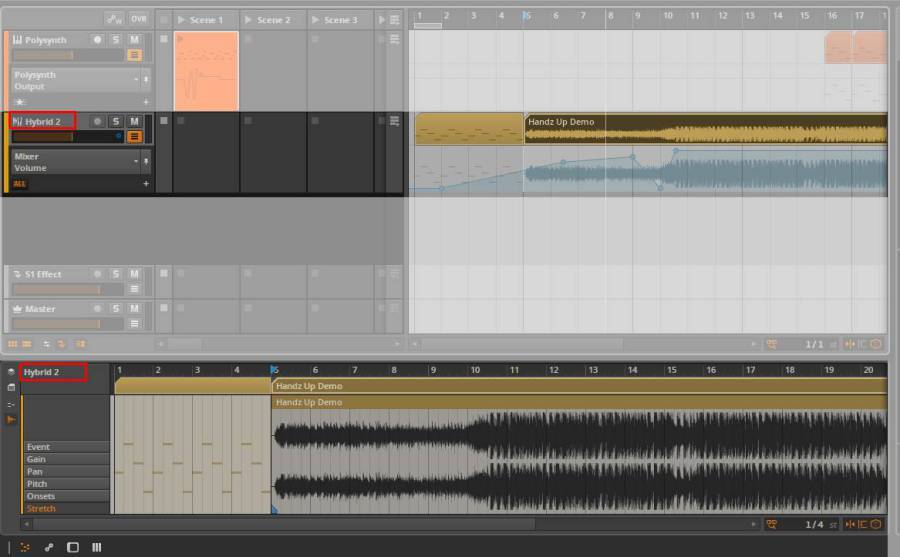This screenshot has height=557, width=900.
Task: Open Mixer Volume parameter dropdown
Action: (136, 162)
